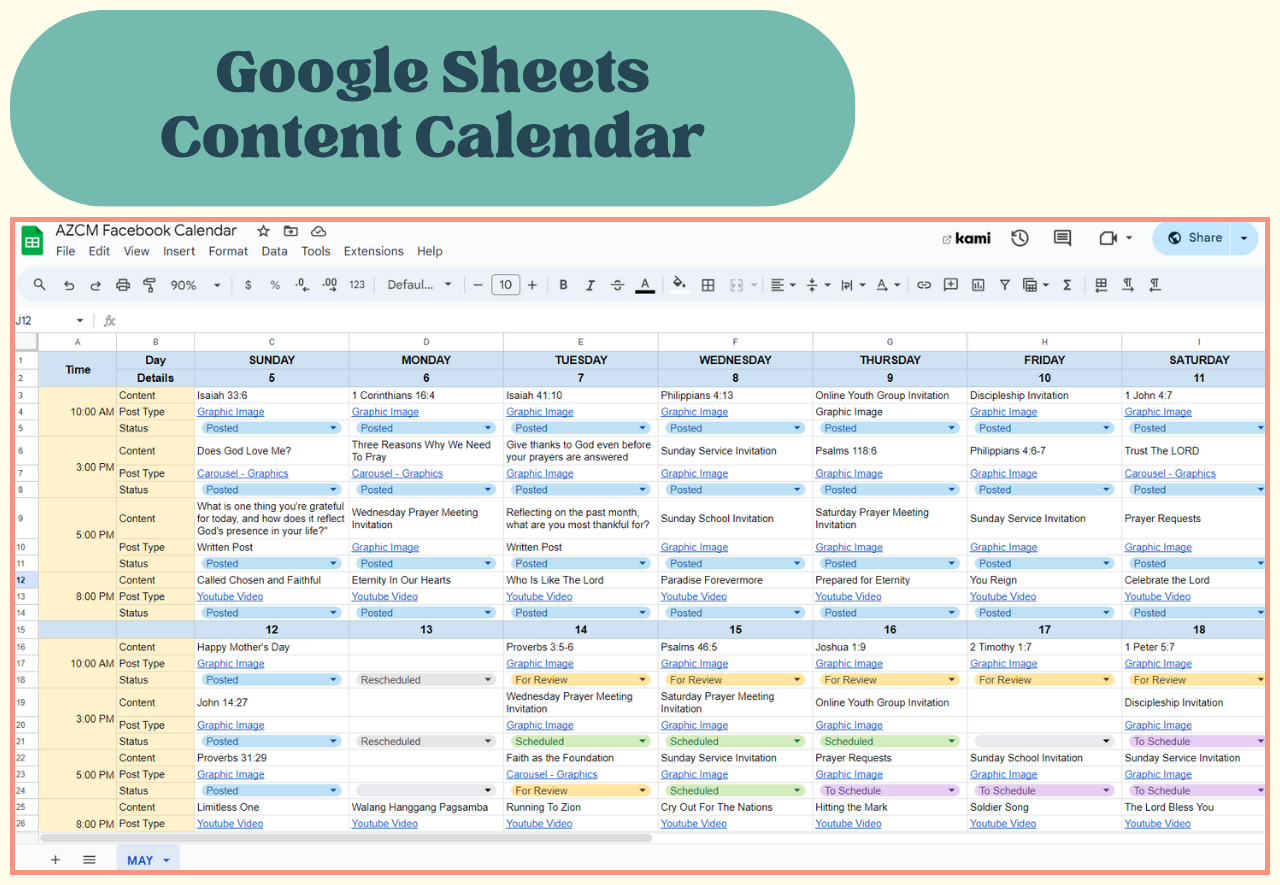Insert a comment from the toolbar
This screenshot has height=885, width=1280.
[951, 285]
